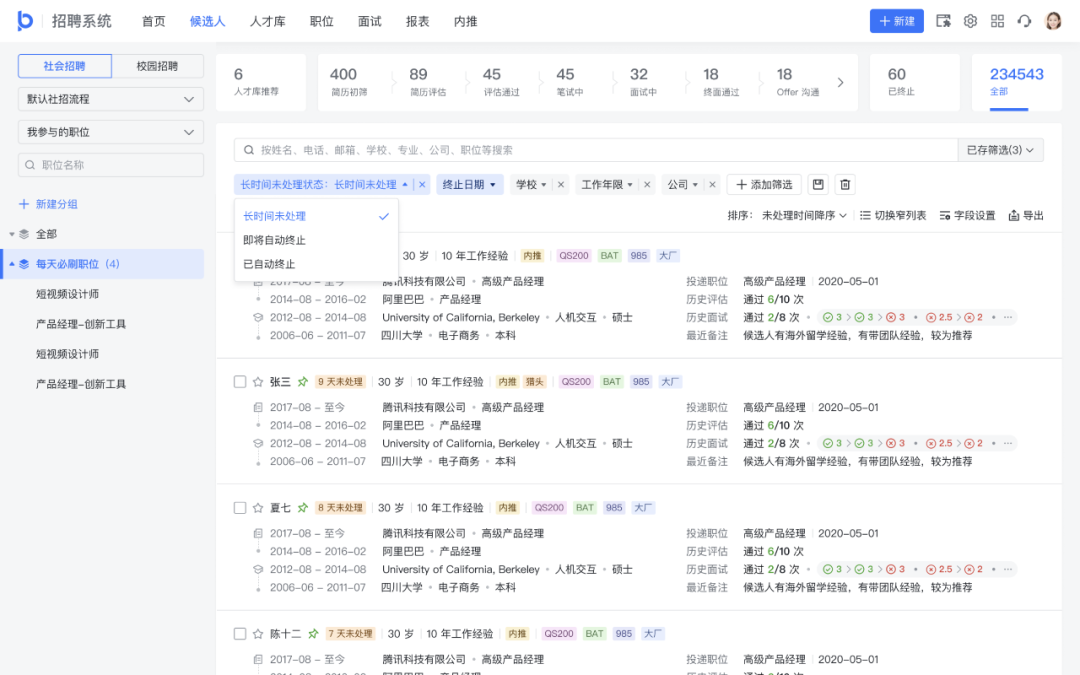Image resolution: width=1080 pixels, height=675 pixels.
Task: Open the 未处理时间降序 sort dropdown
Action: [x=804, y=215]
